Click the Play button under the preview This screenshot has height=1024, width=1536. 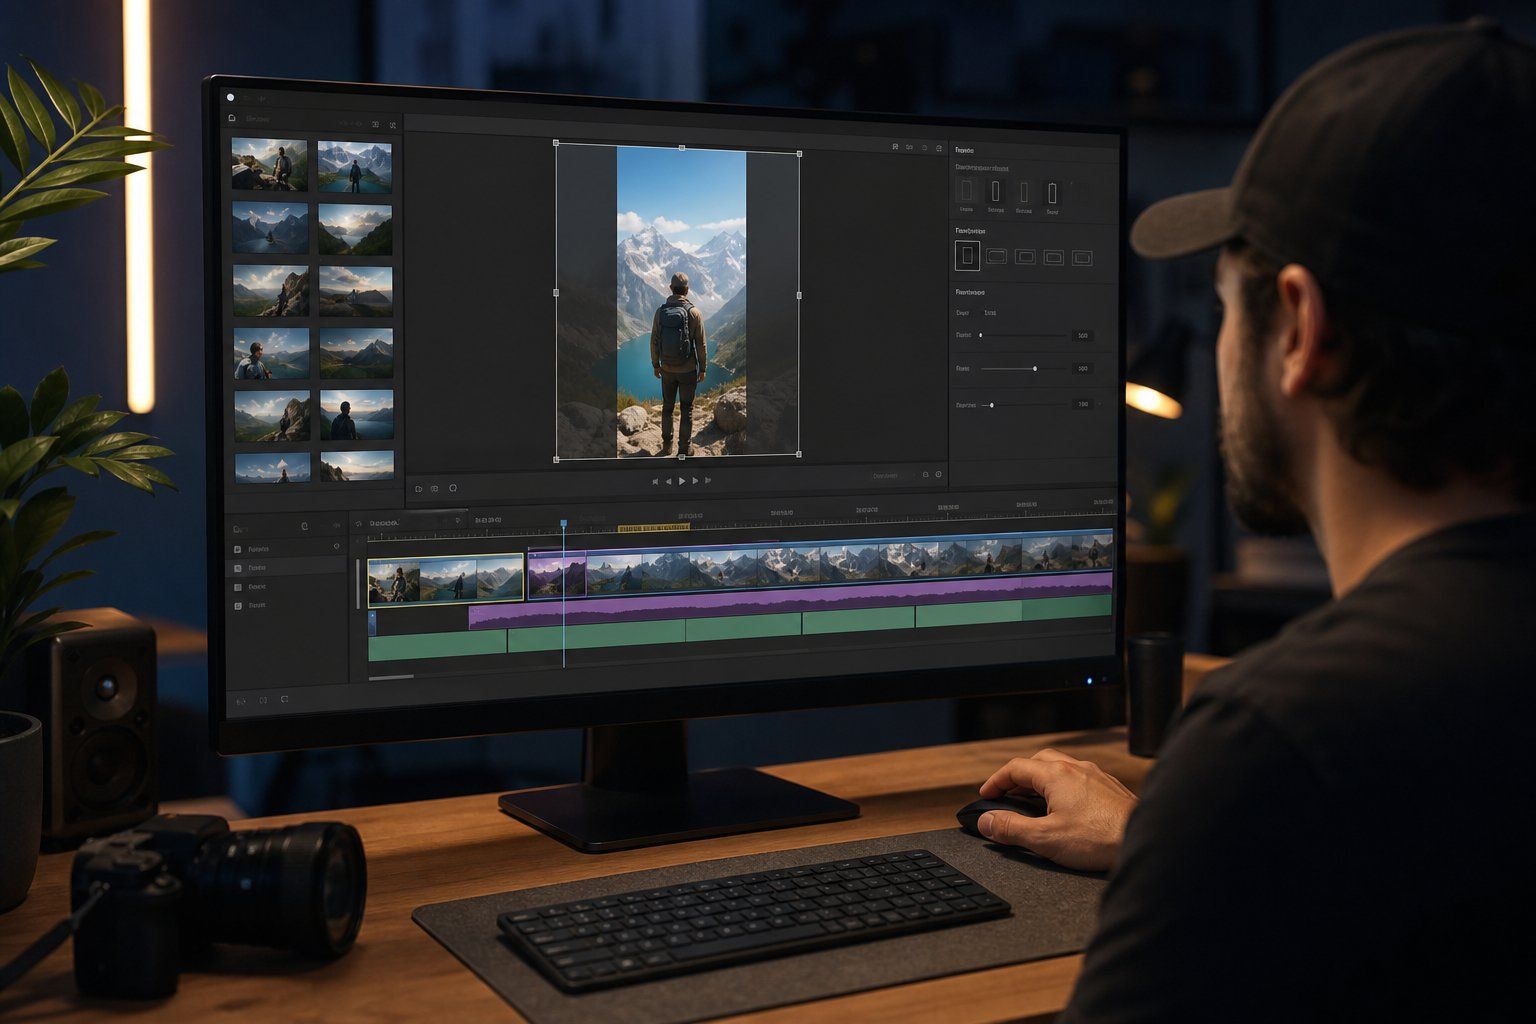coord(682,481)
